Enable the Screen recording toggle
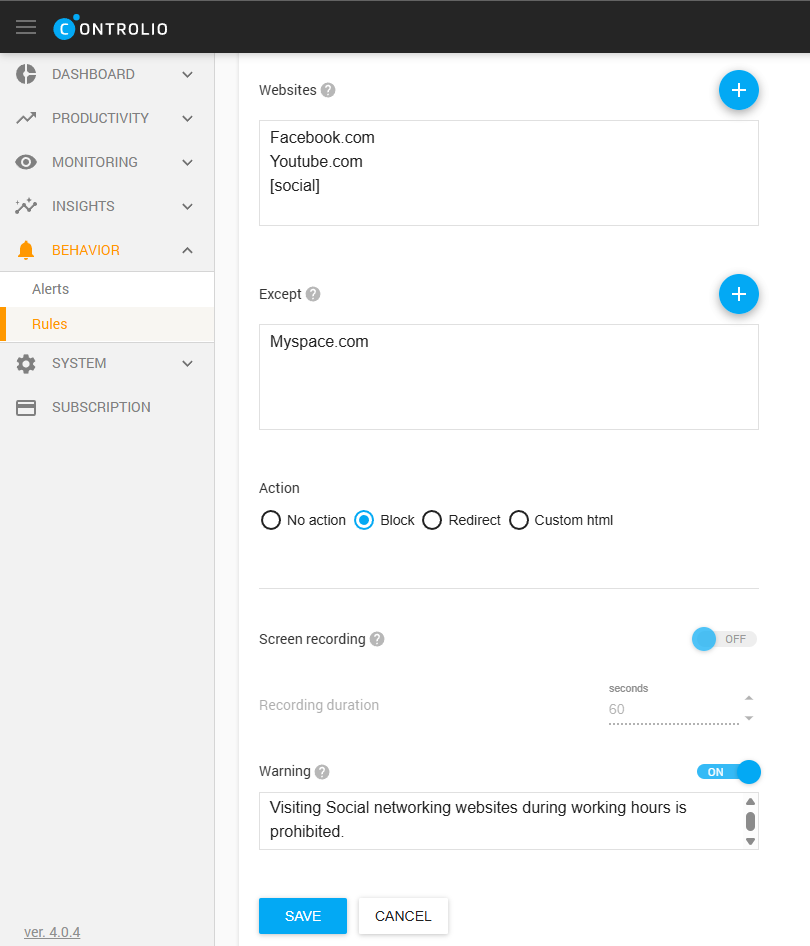The width and height of the screenshot is (810, 946). click(724, 639)
